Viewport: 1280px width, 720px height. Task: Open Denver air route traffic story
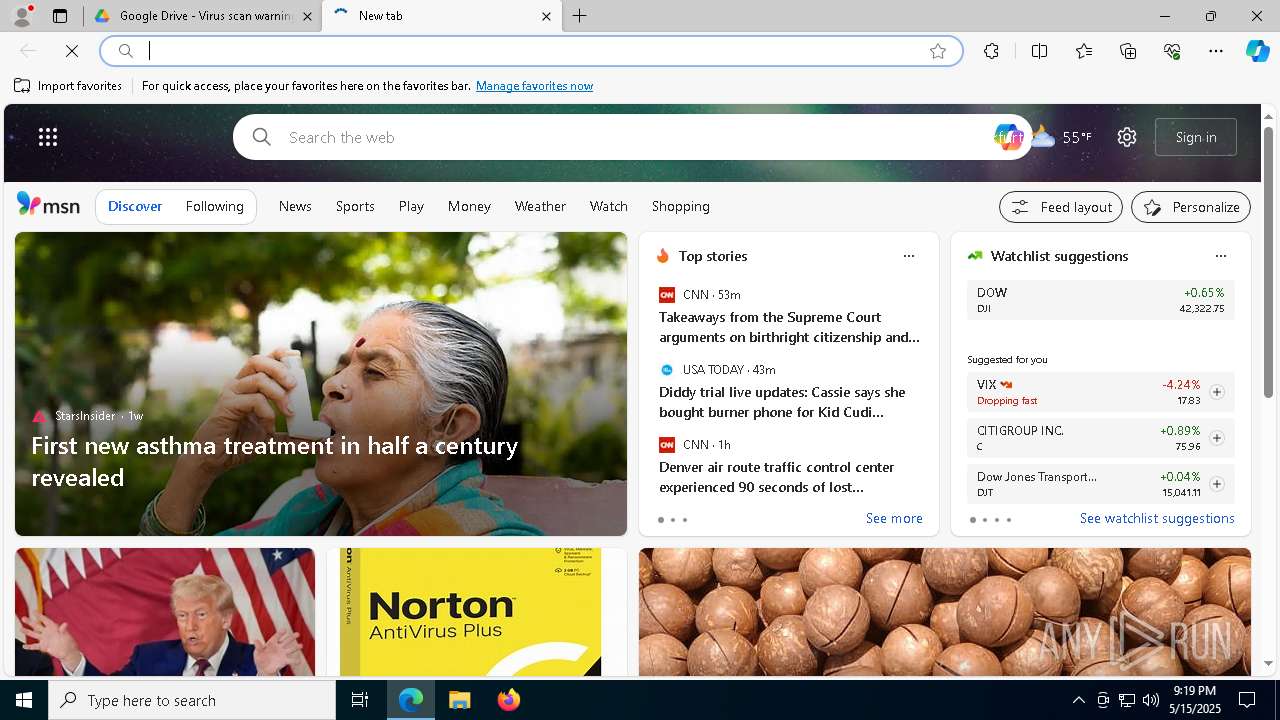(776, 477)
